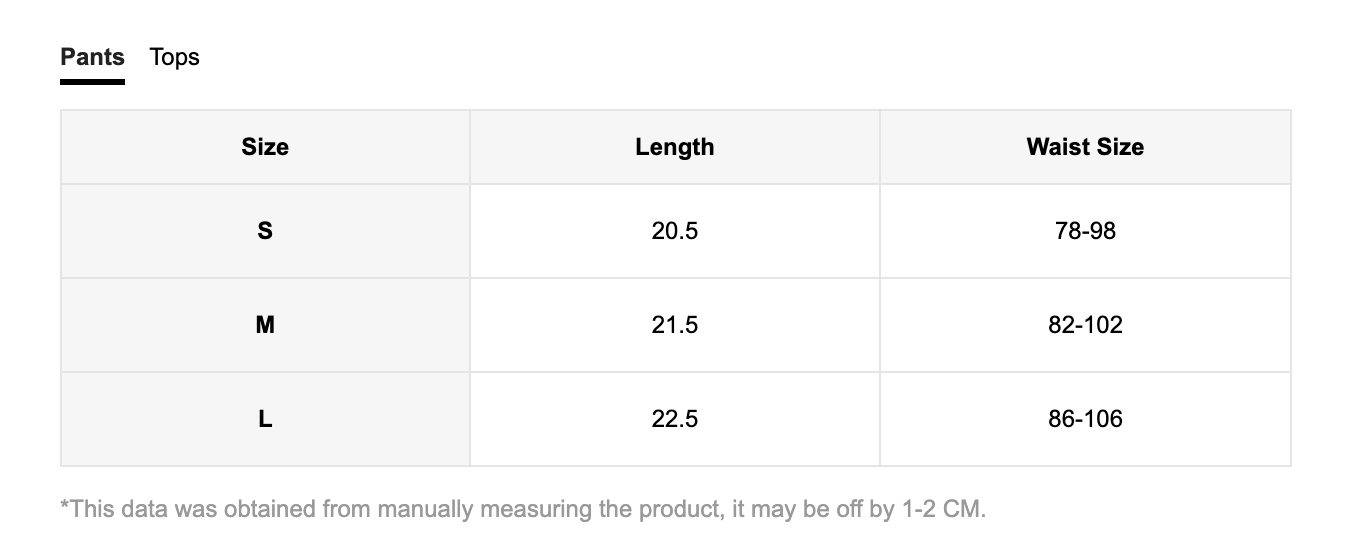Select the M size row label
1364x544 pixels.
click(265, 325)
